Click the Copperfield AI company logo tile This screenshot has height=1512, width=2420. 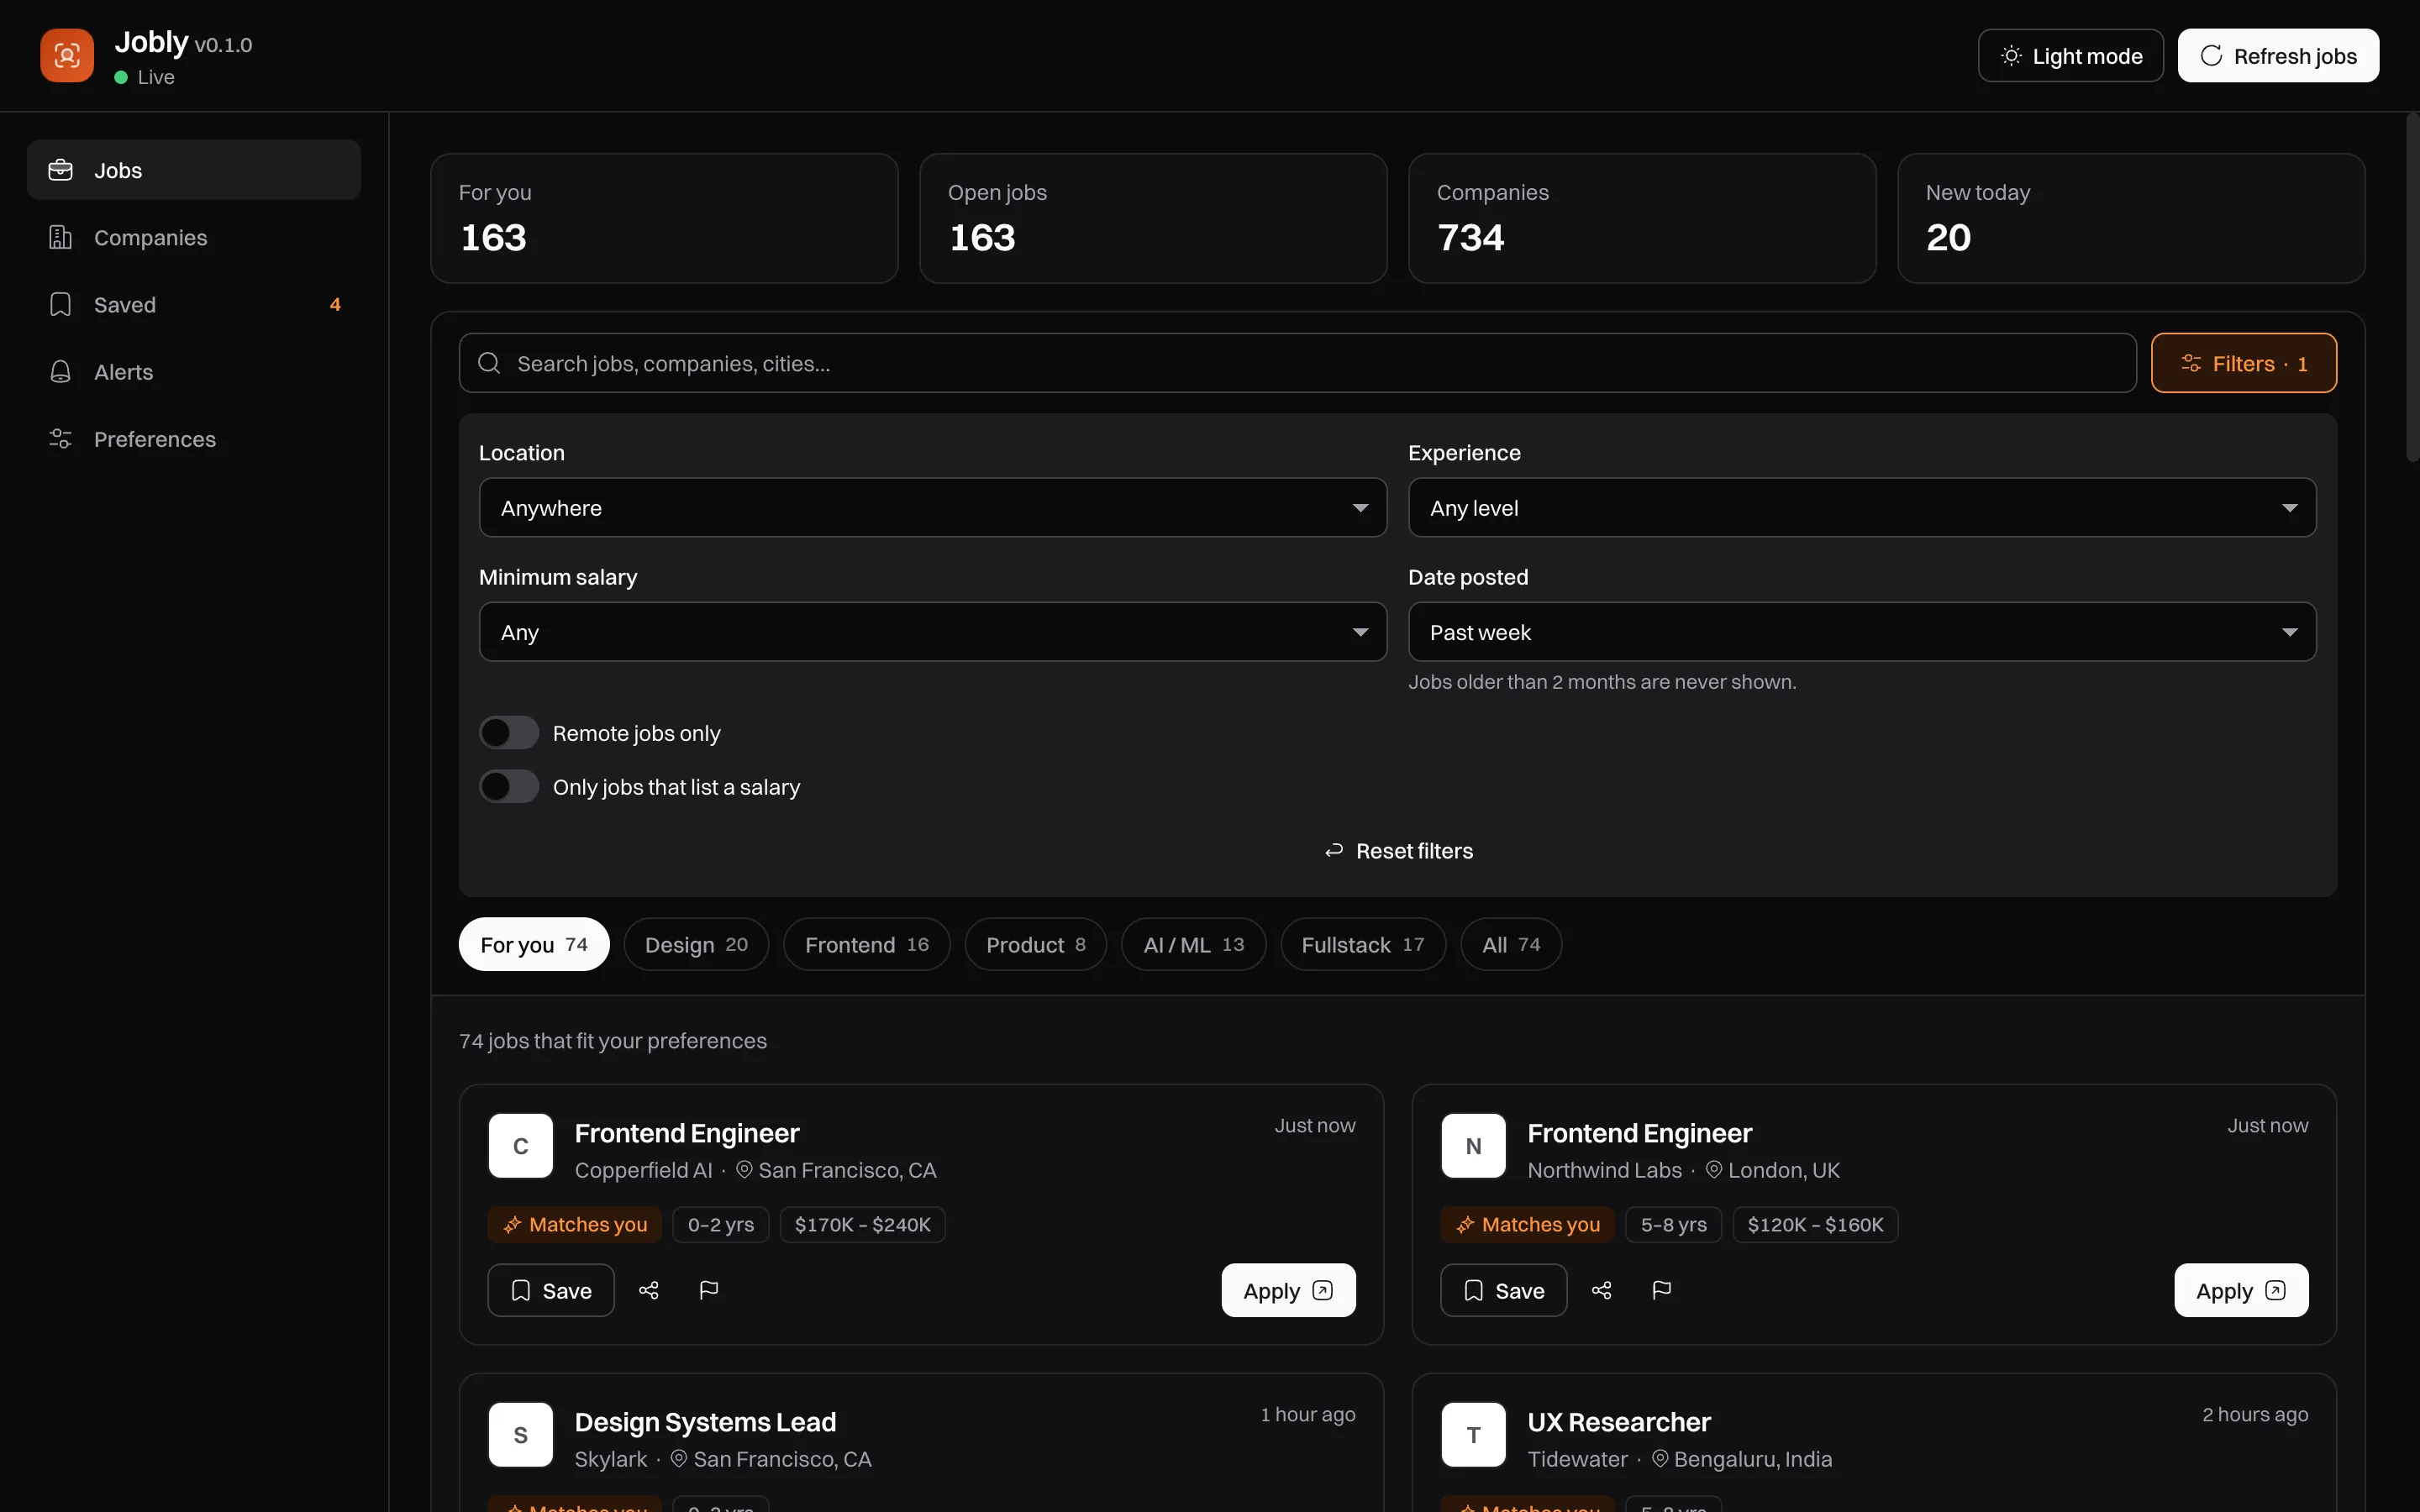520,1146
